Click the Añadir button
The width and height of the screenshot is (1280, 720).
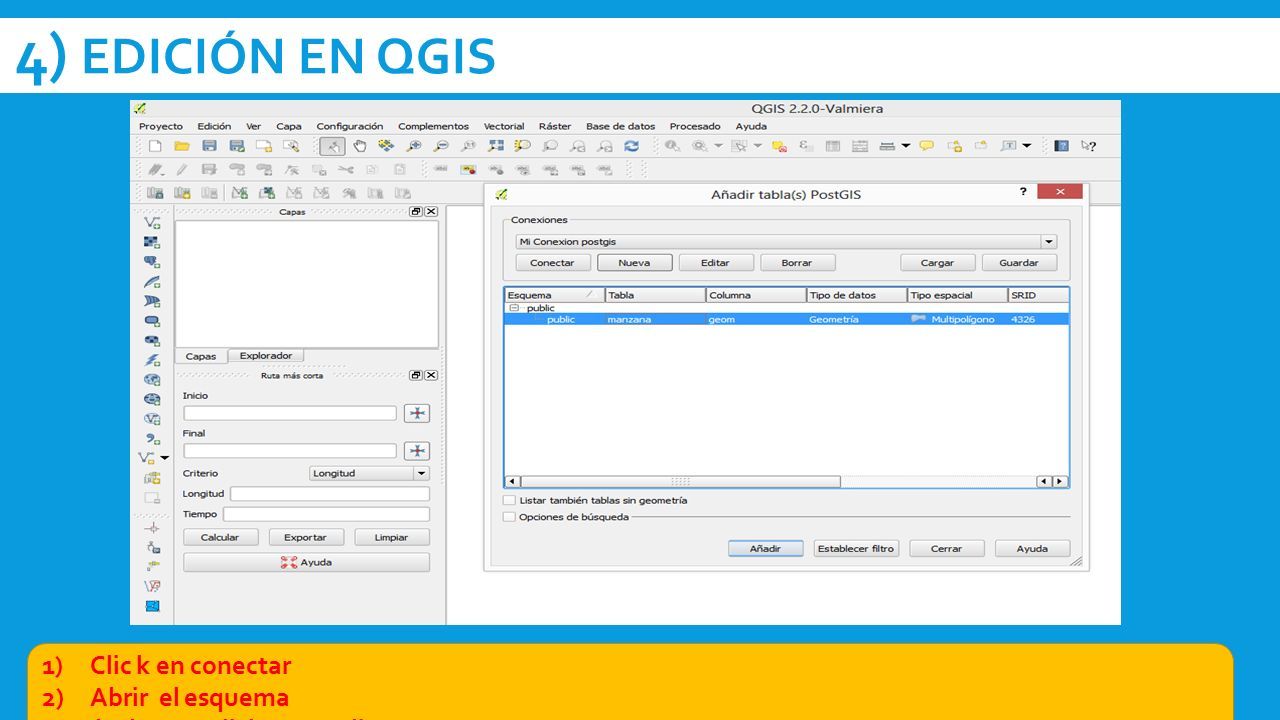765,548
